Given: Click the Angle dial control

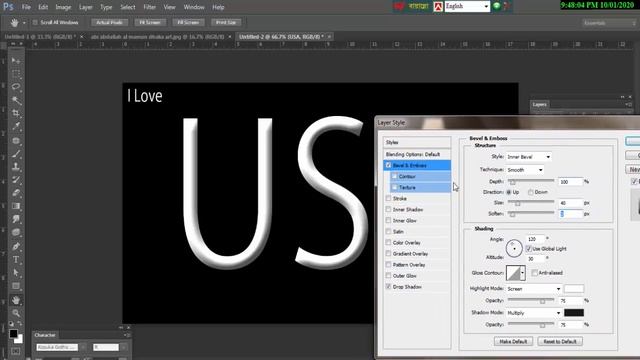Looking at the screenshot, I should [514, 248].
